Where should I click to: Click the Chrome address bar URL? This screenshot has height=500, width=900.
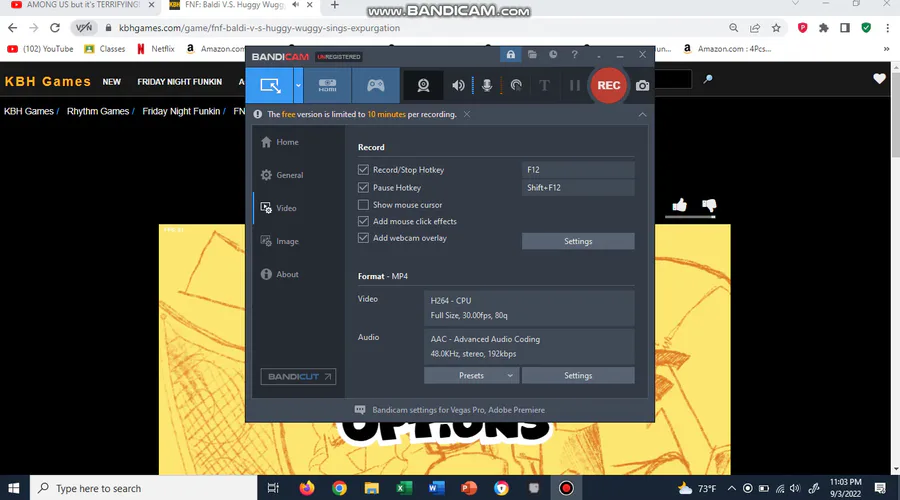tap(259, 28)
